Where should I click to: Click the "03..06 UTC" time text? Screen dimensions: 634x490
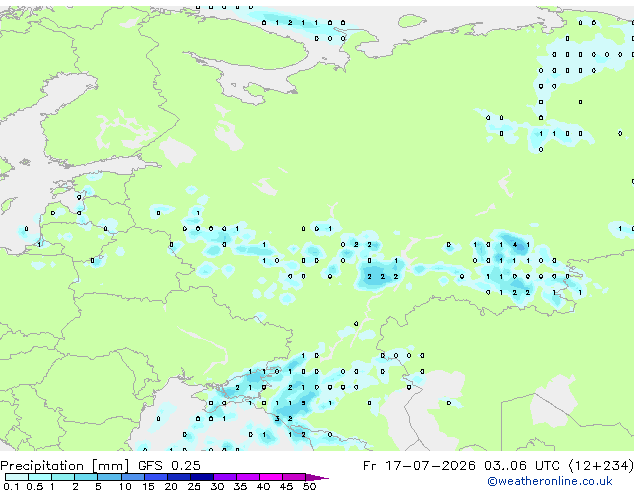point(522,465)
